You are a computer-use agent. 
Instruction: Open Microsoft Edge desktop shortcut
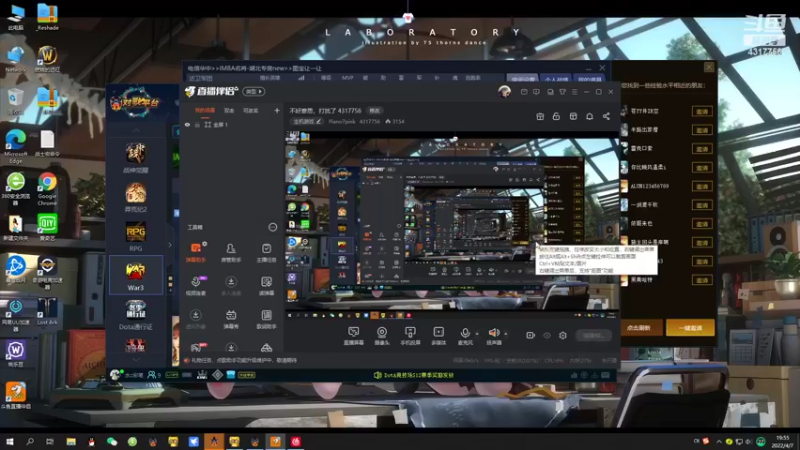[x=16, y=146]
